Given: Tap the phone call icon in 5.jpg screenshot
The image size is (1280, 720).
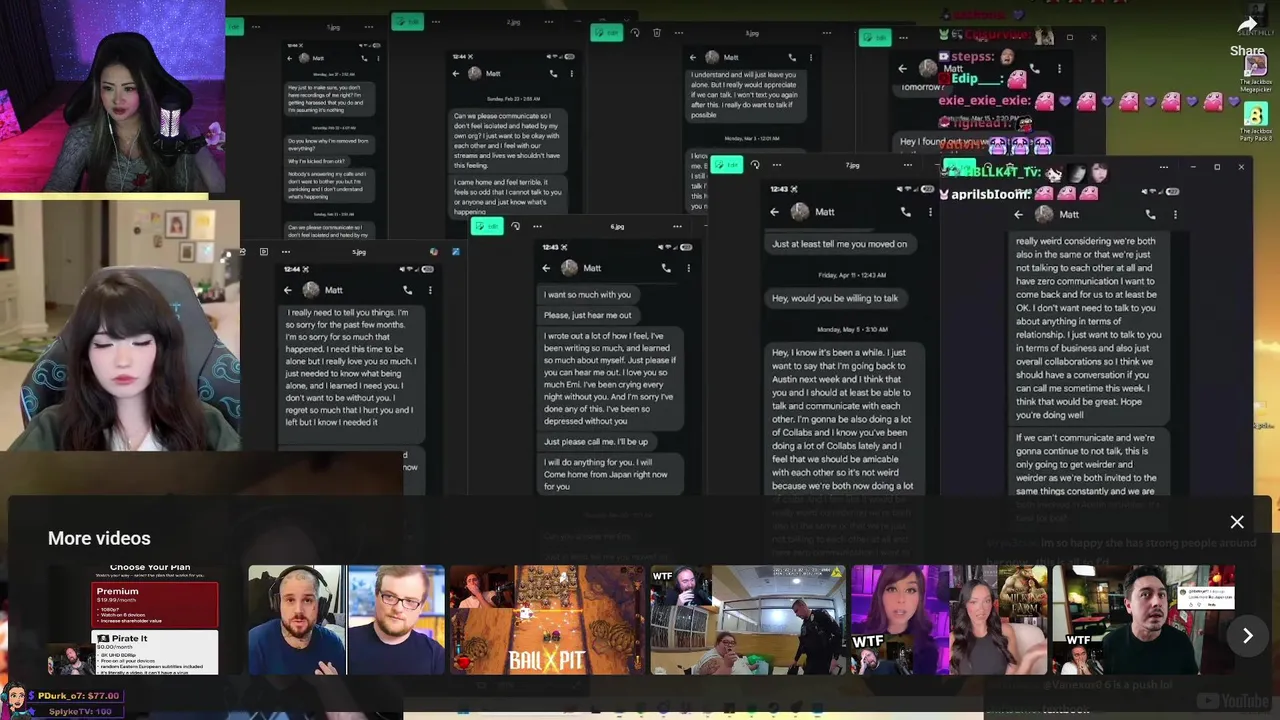Looking at the screenshot, I should 407,290.
